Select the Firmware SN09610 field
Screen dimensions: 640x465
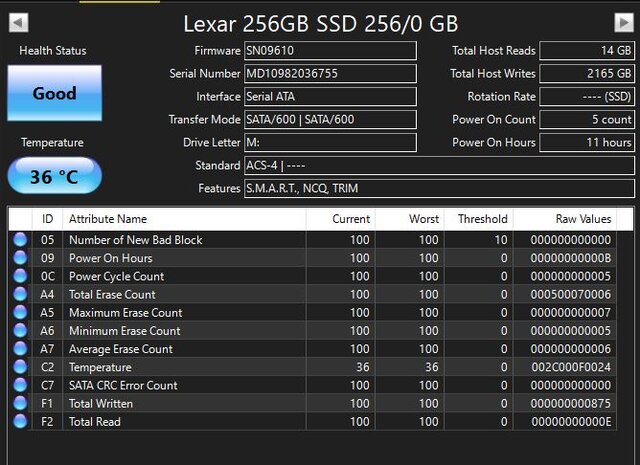330,51
